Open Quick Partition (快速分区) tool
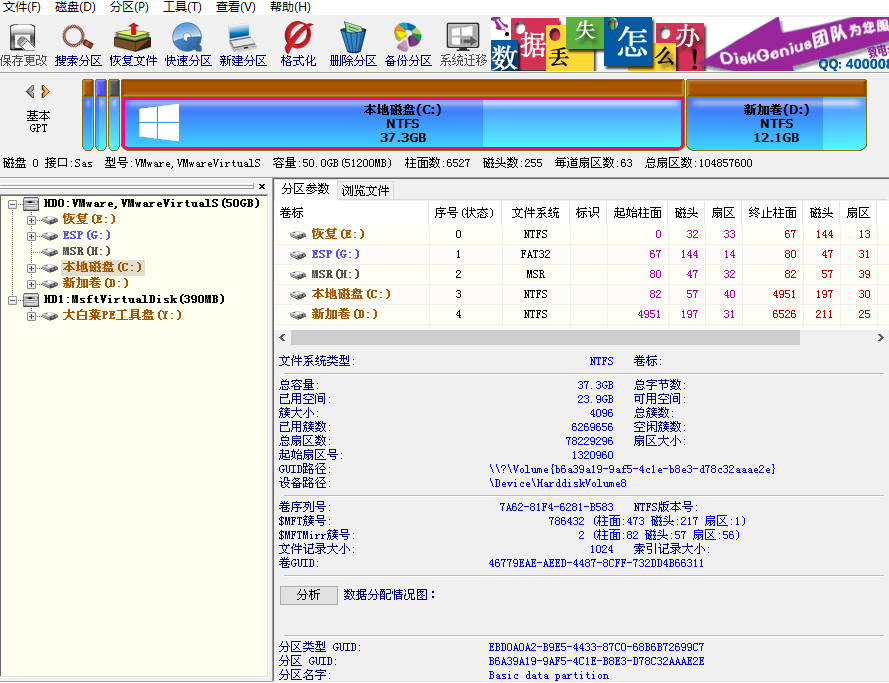The height and width of the screenshot is (683, 889). click(x=188, y=44)
